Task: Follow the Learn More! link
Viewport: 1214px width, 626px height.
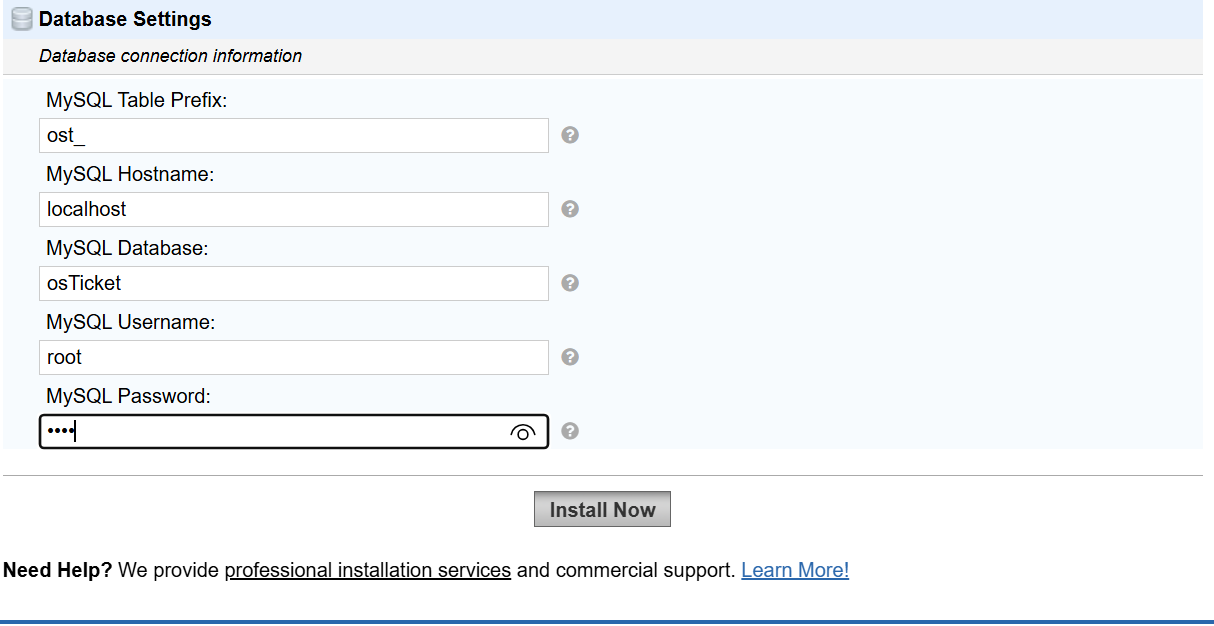Action: point(795,570)
